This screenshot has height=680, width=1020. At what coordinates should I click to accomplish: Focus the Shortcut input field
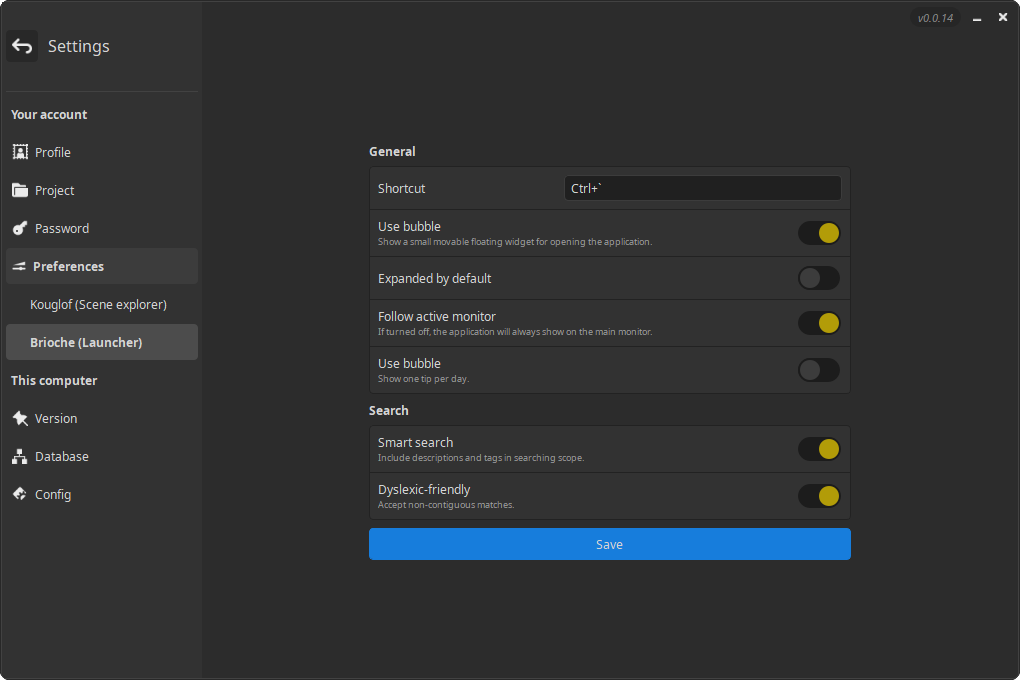click(x=702, y=188)
